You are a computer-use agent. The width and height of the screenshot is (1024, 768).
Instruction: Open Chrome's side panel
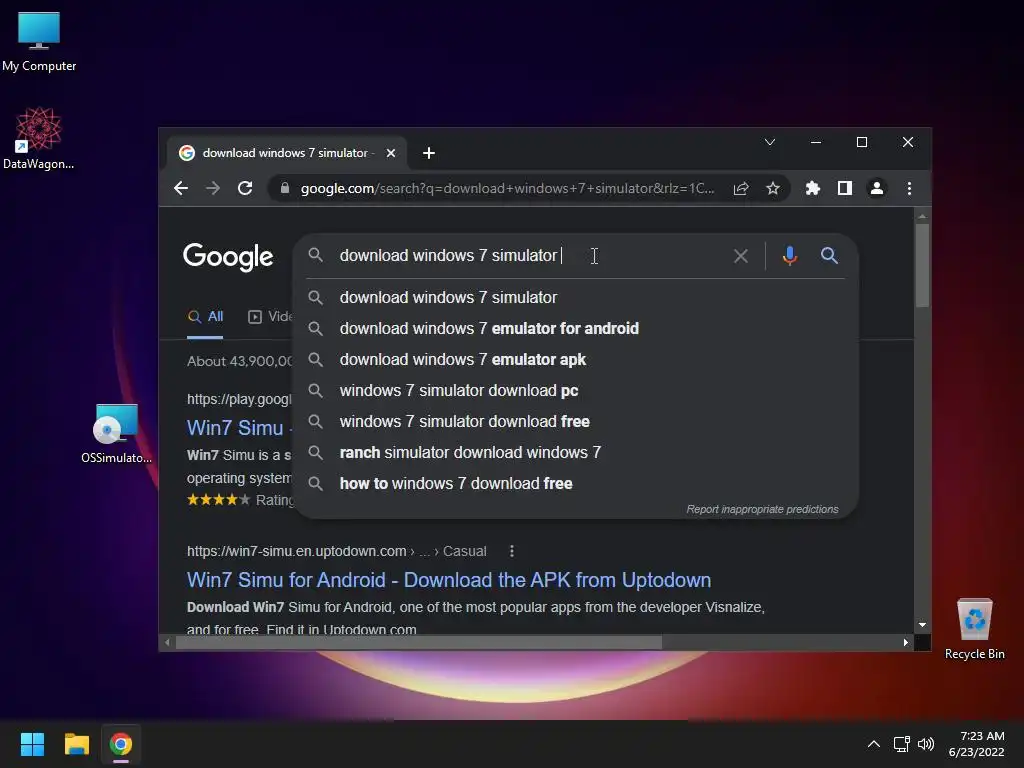pyautogui.click(x=844, y=189)
